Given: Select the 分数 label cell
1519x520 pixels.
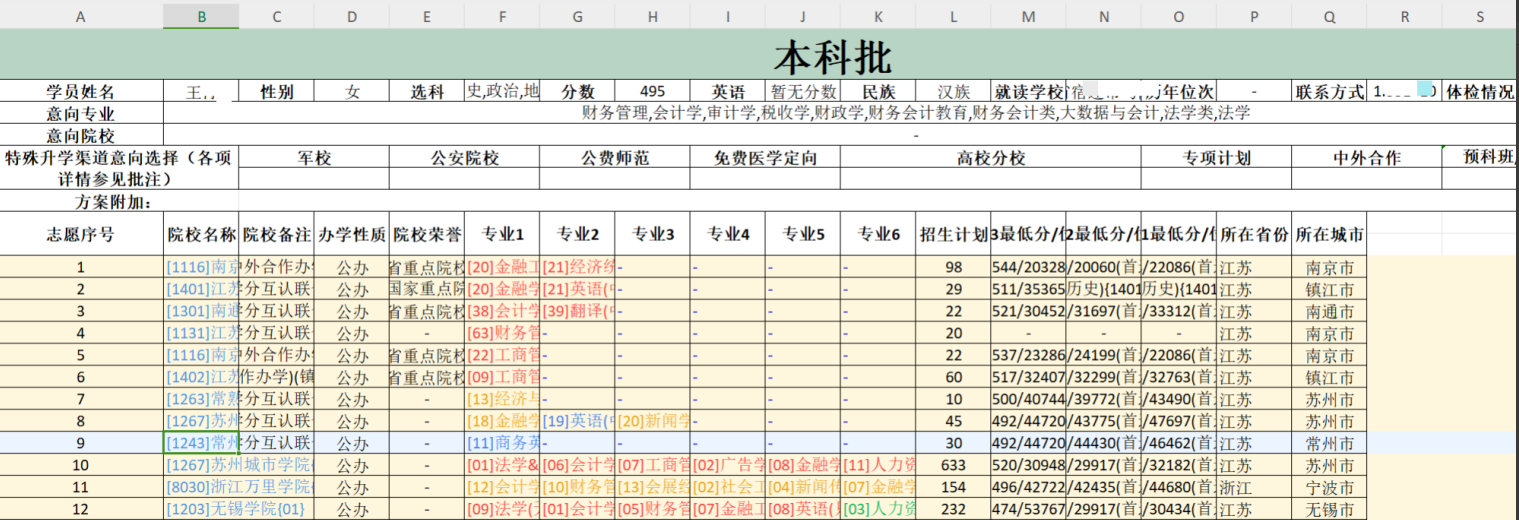Looking at the screenshot, I should [577, 91].
